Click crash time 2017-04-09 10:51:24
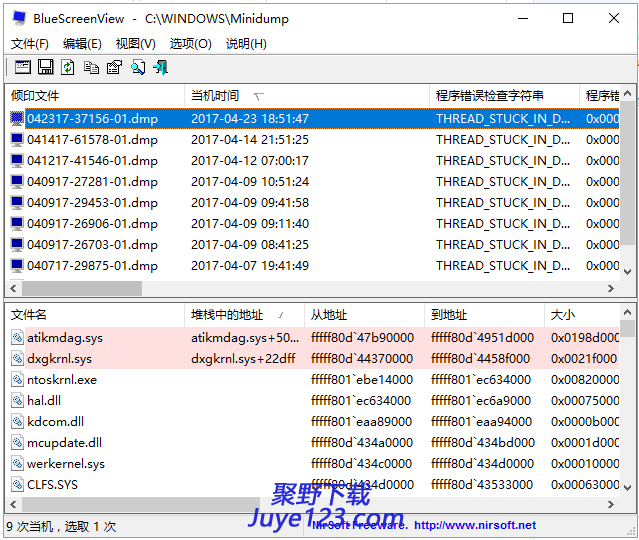The height and width of the screenshot is (540, 639). tap(250, 182)
